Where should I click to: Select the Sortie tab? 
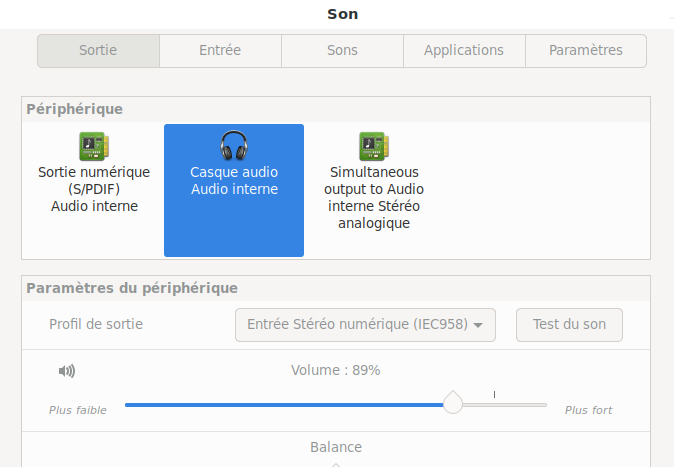pos(98,50)
